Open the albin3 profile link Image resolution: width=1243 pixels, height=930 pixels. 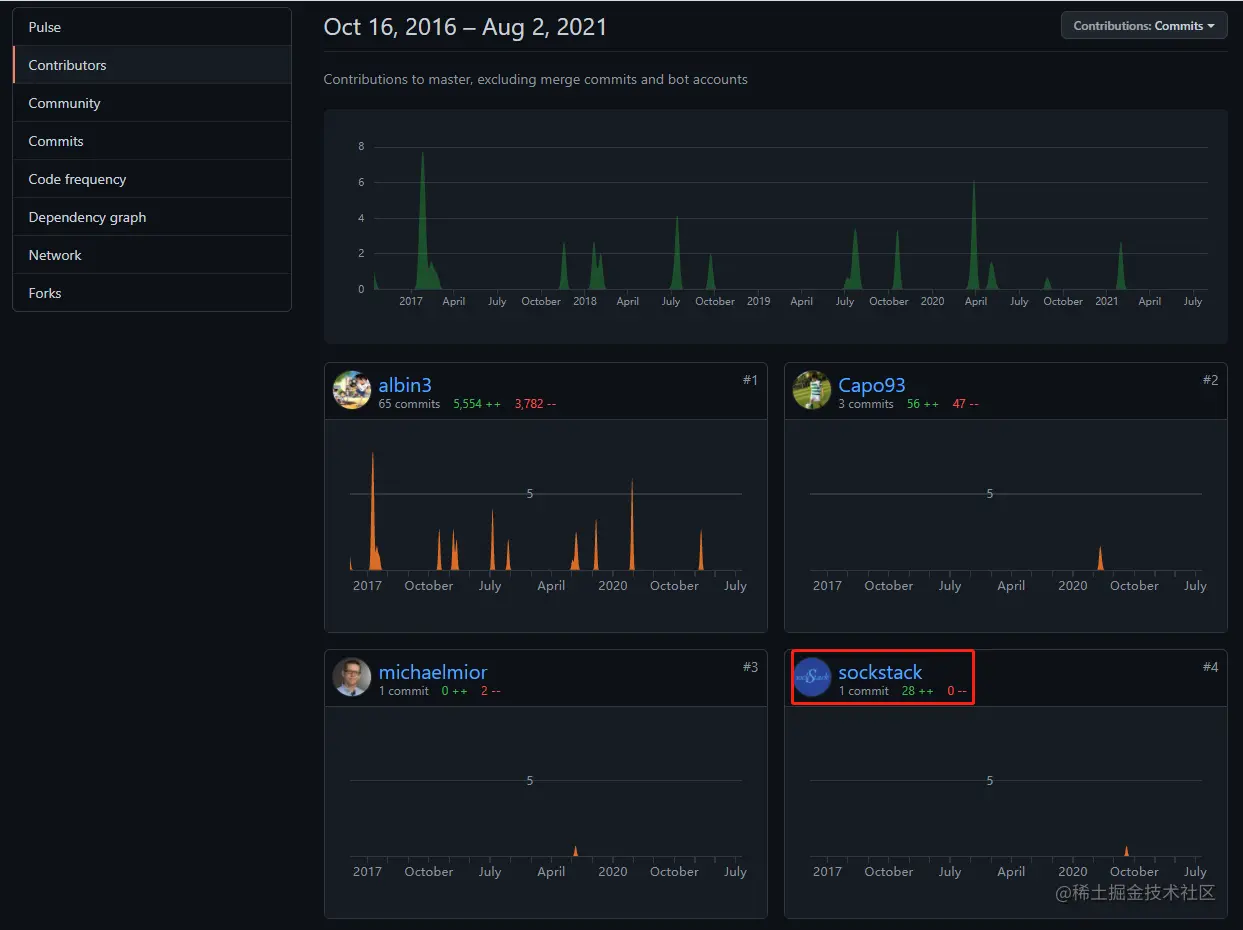405,385
